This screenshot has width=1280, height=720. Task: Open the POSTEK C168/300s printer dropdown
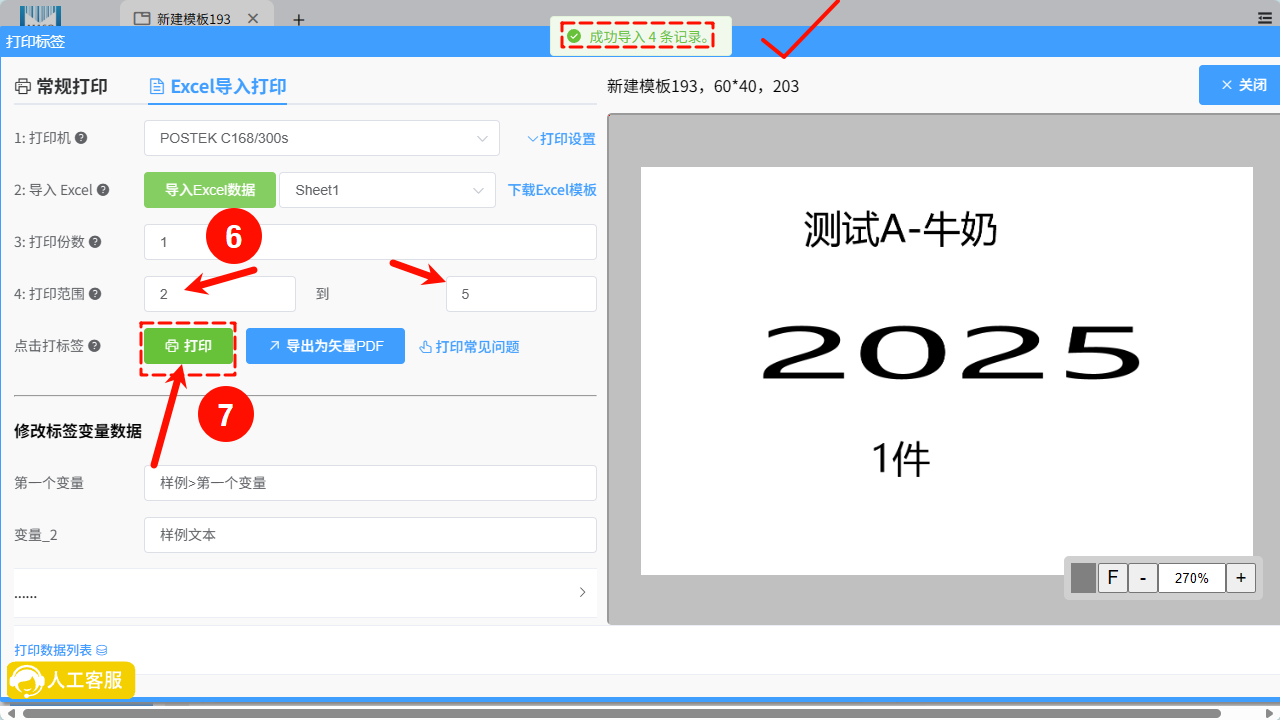click(322, 138)
